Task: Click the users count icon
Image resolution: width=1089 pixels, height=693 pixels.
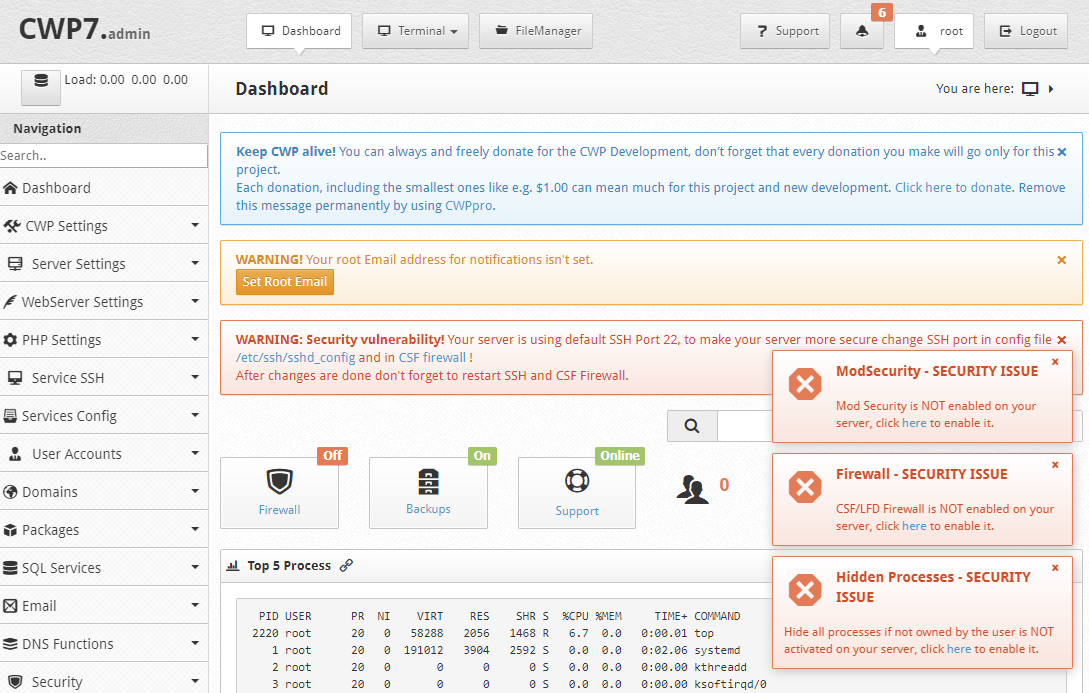Action: click(692, 489)
